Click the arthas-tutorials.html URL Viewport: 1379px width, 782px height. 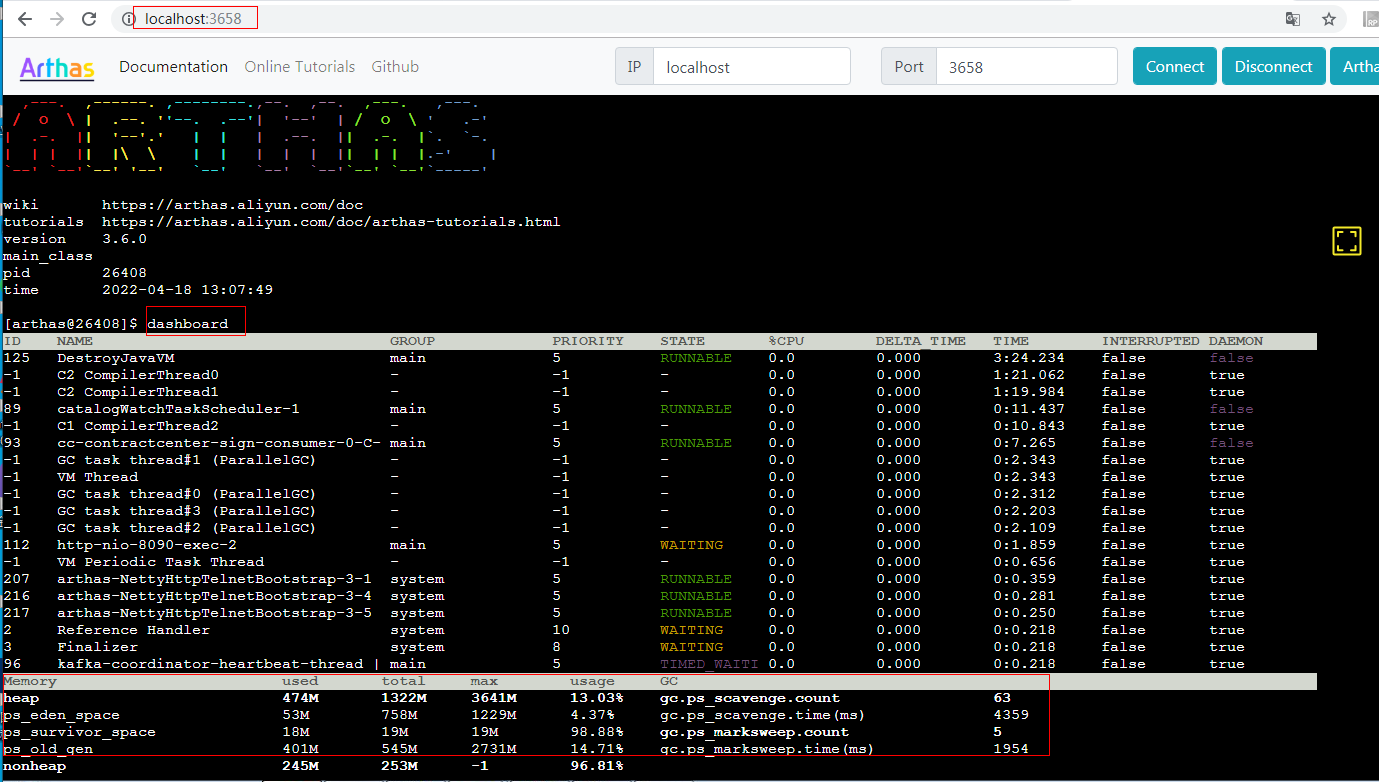click(331, 222)
